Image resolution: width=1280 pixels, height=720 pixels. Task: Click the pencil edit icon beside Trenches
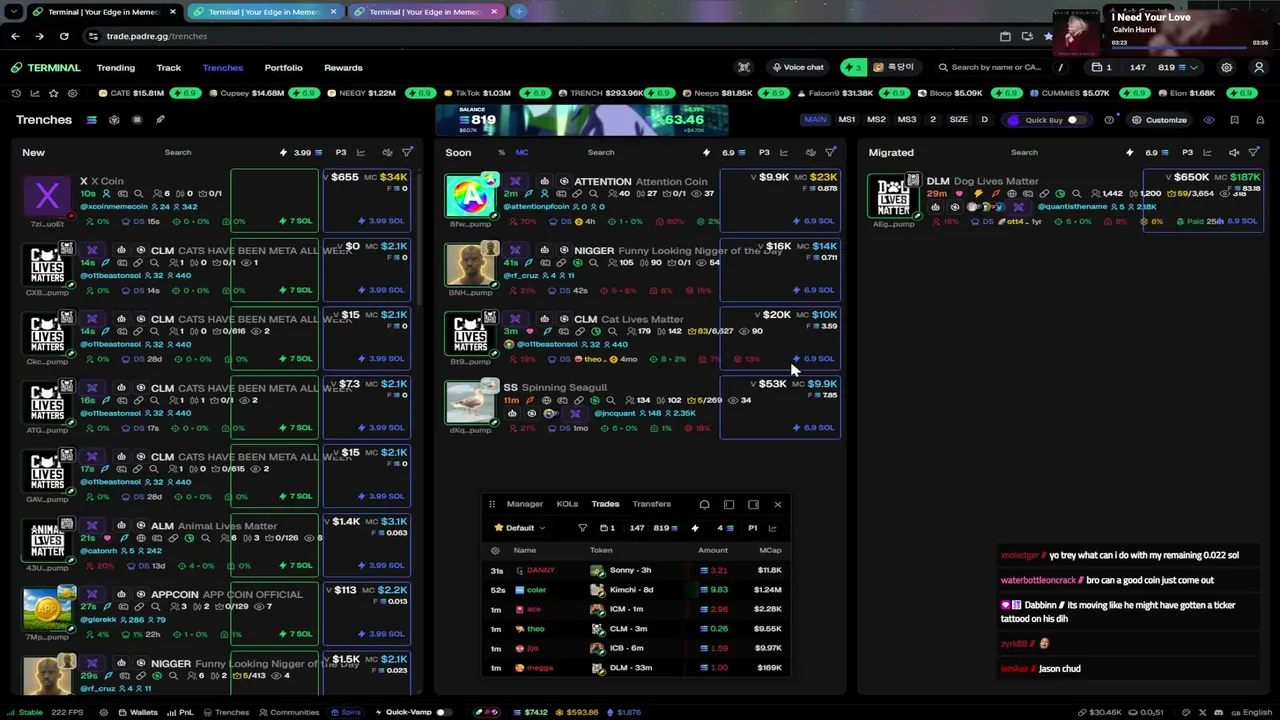coord(160,120)
